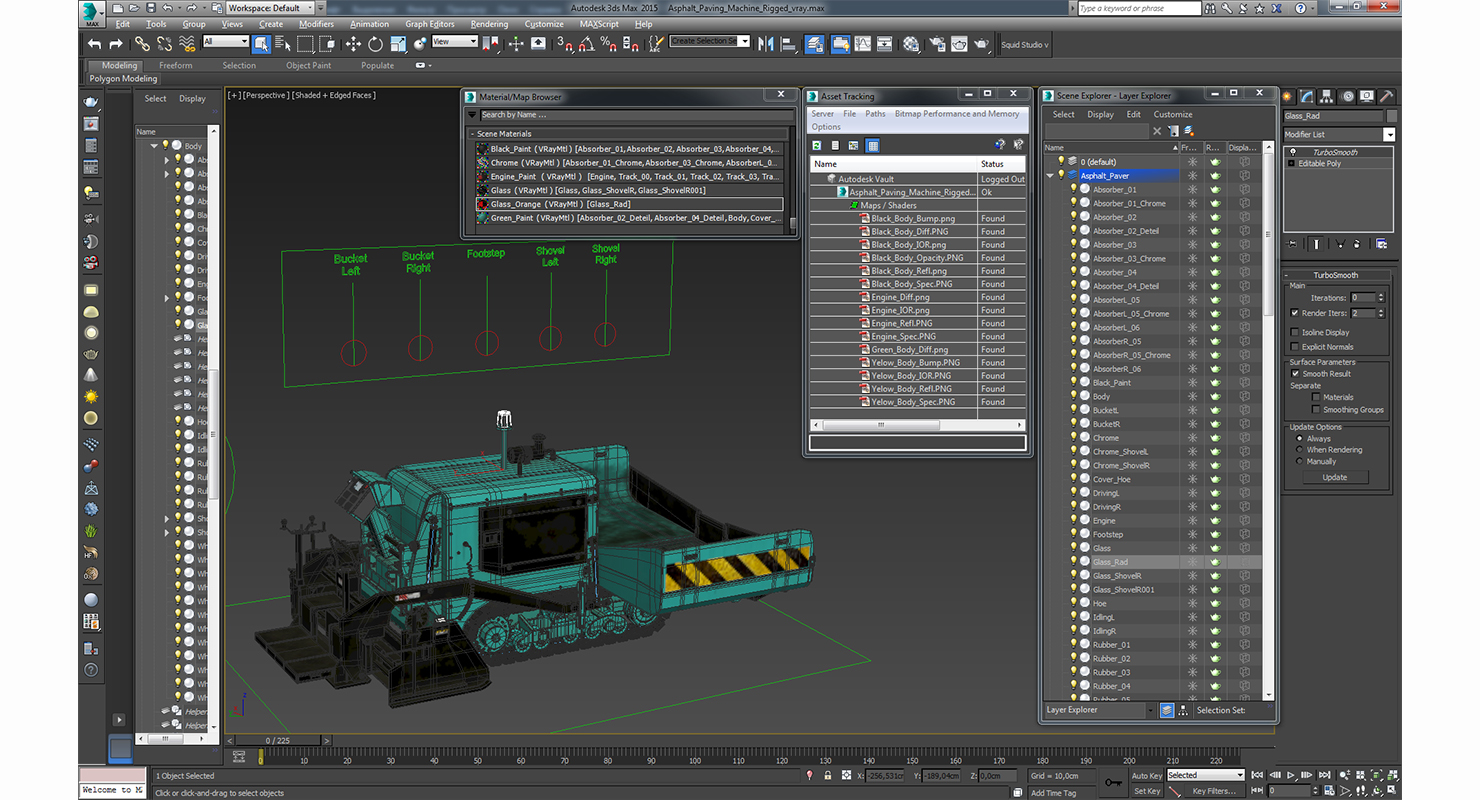
Task: Open Customize menu in Scene Explorer
Action: click(x=1173, y=114)
